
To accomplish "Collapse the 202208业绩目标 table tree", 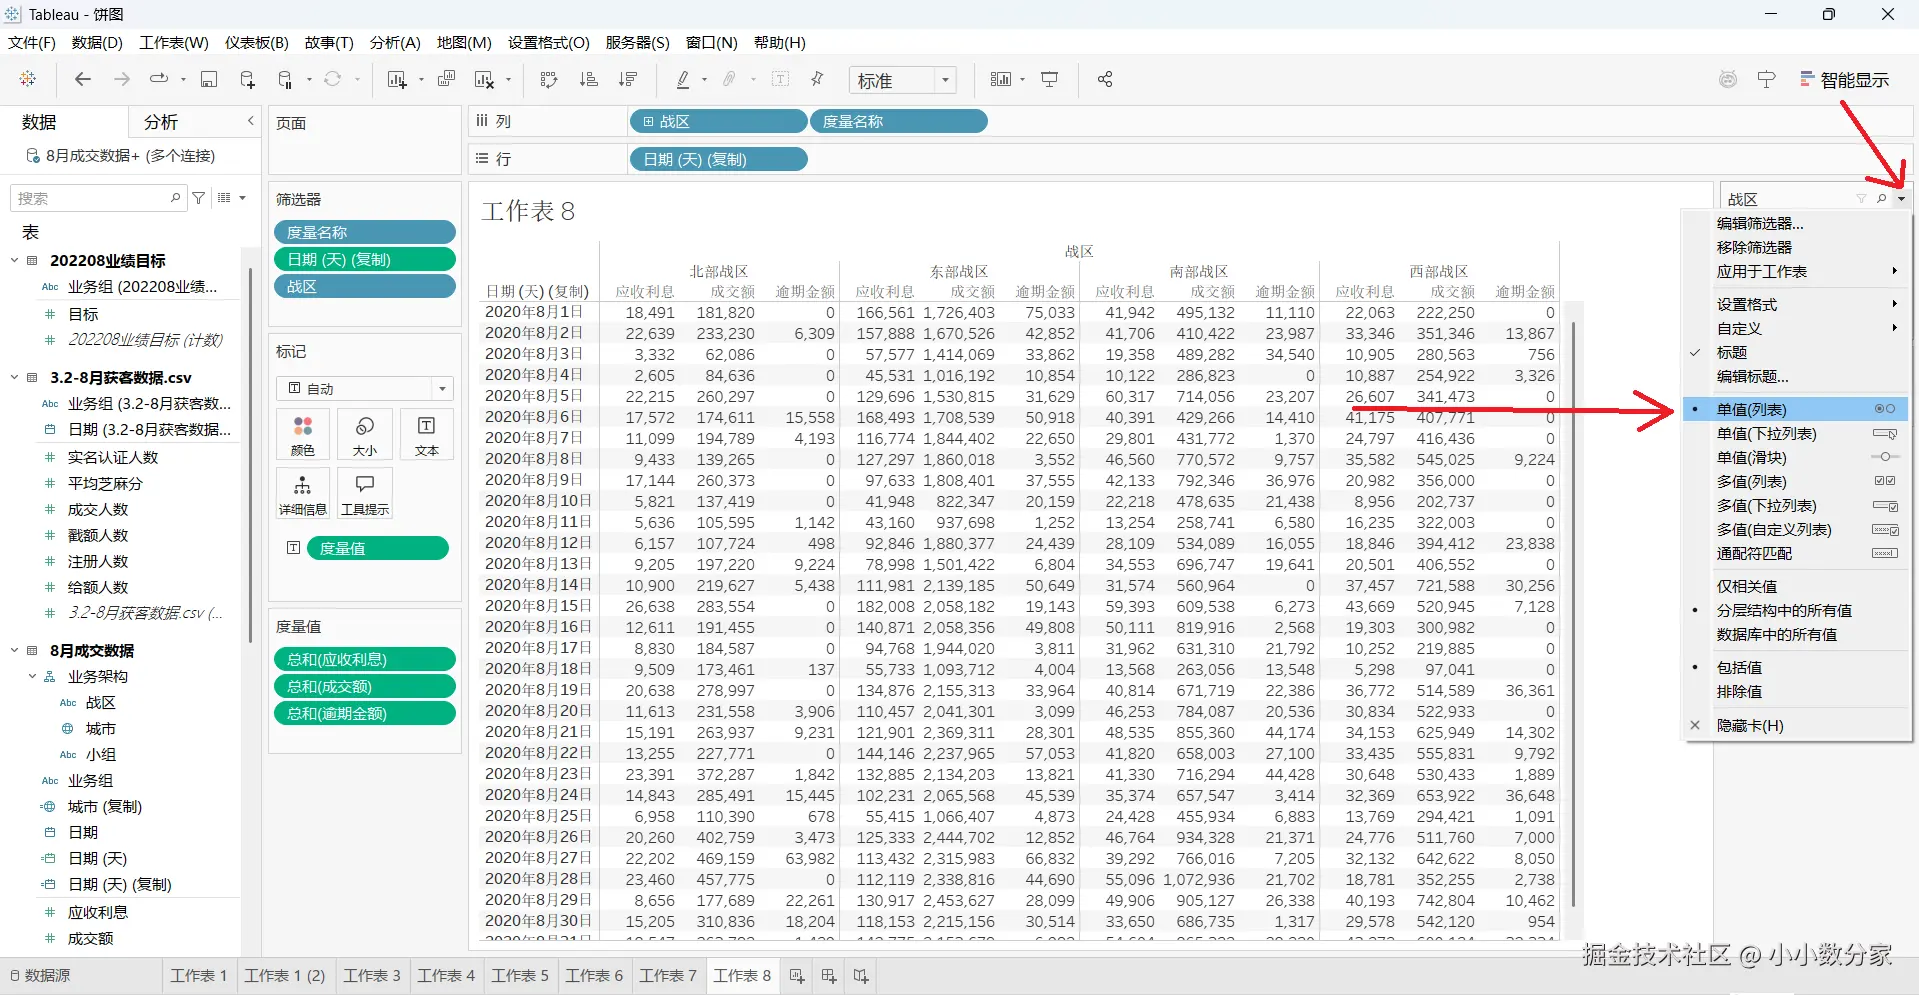I will [x=14, y=260].
